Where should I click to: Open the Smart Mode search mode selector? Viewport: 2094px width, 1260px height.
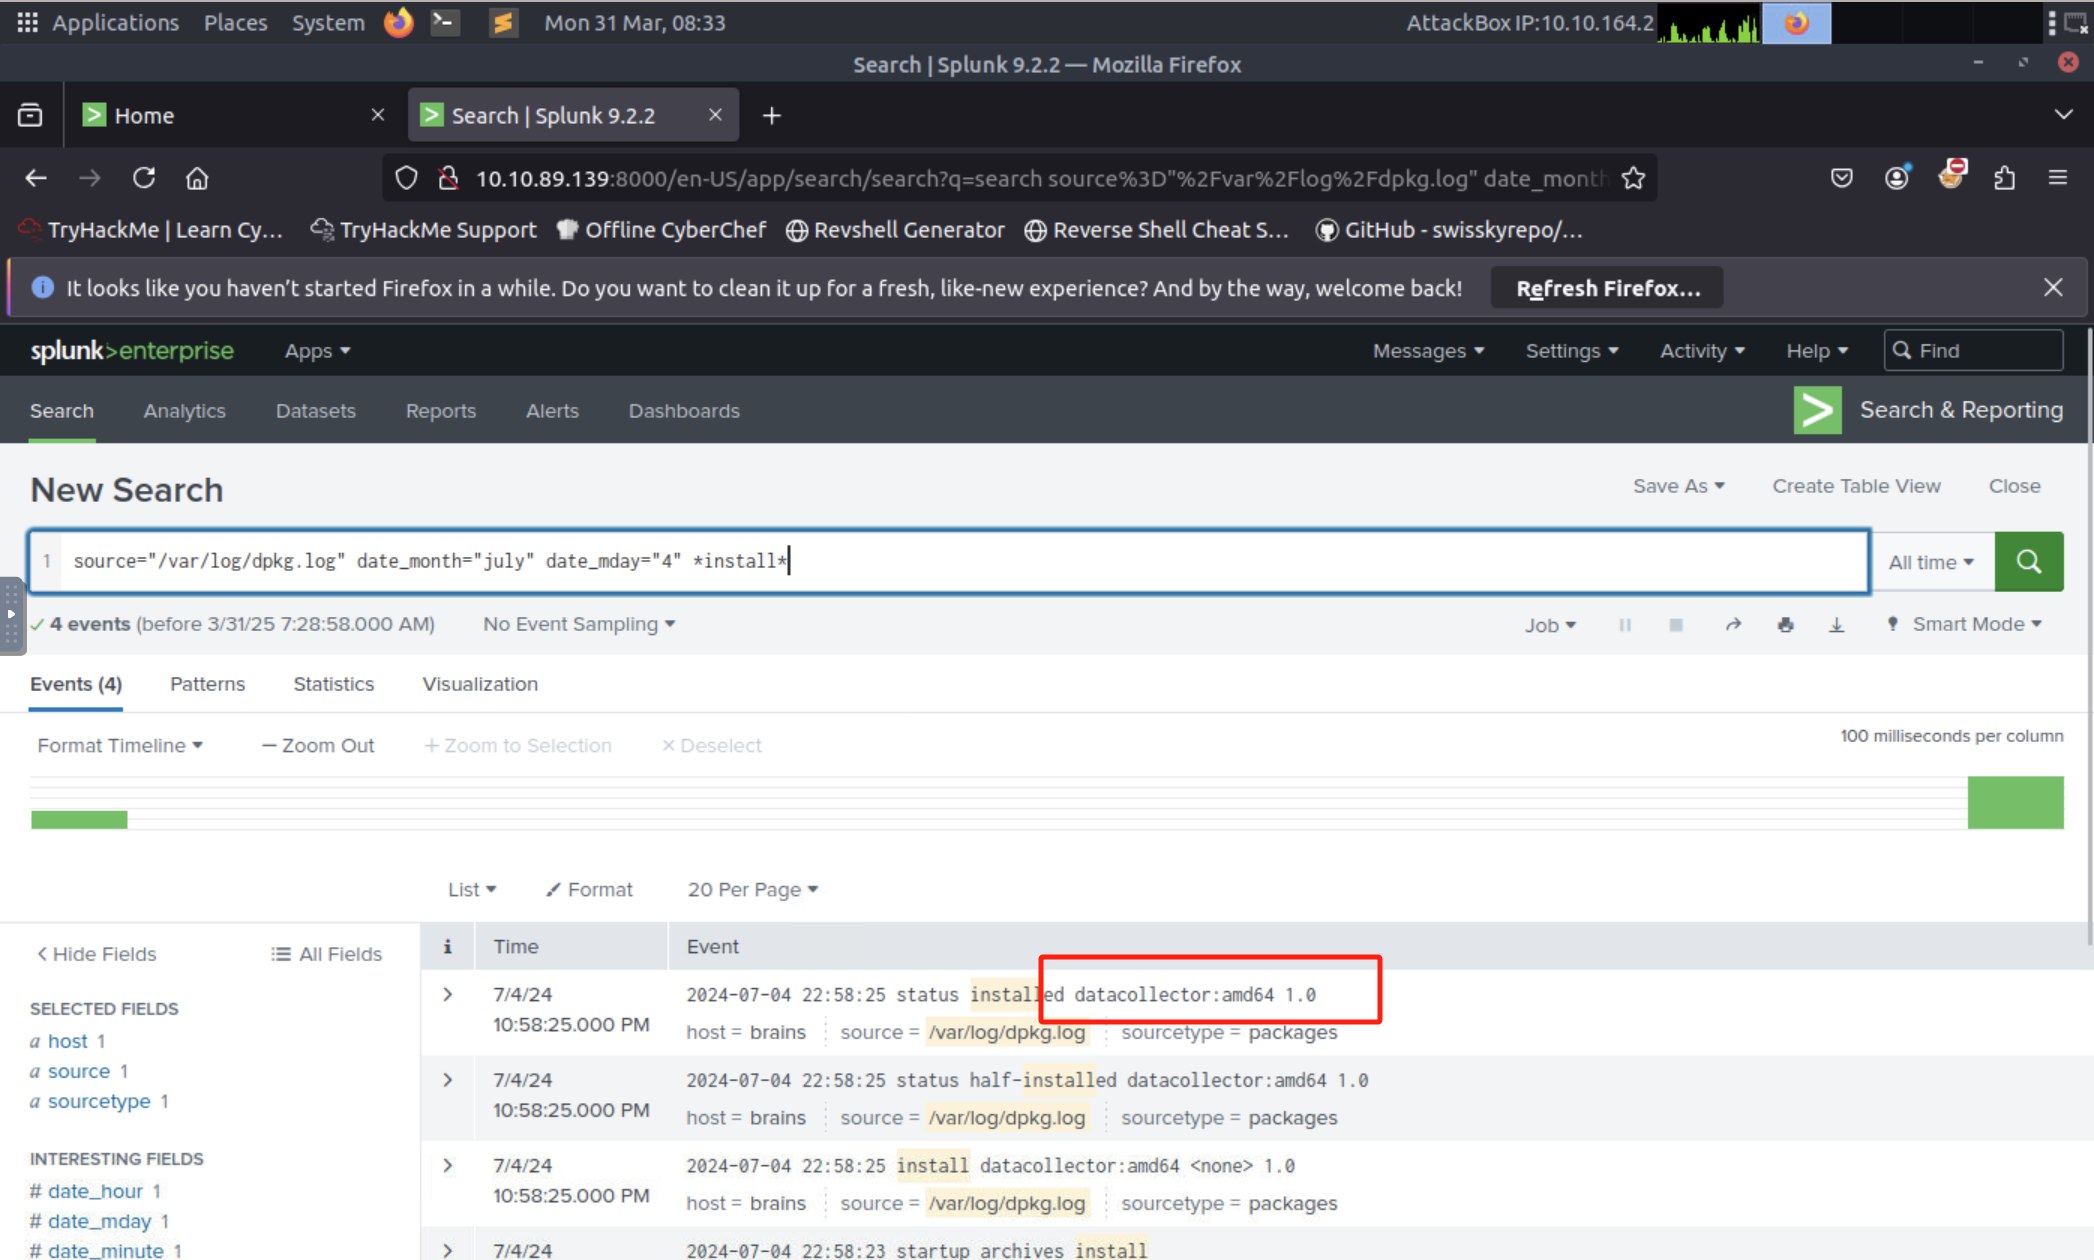click(1966, 624)
